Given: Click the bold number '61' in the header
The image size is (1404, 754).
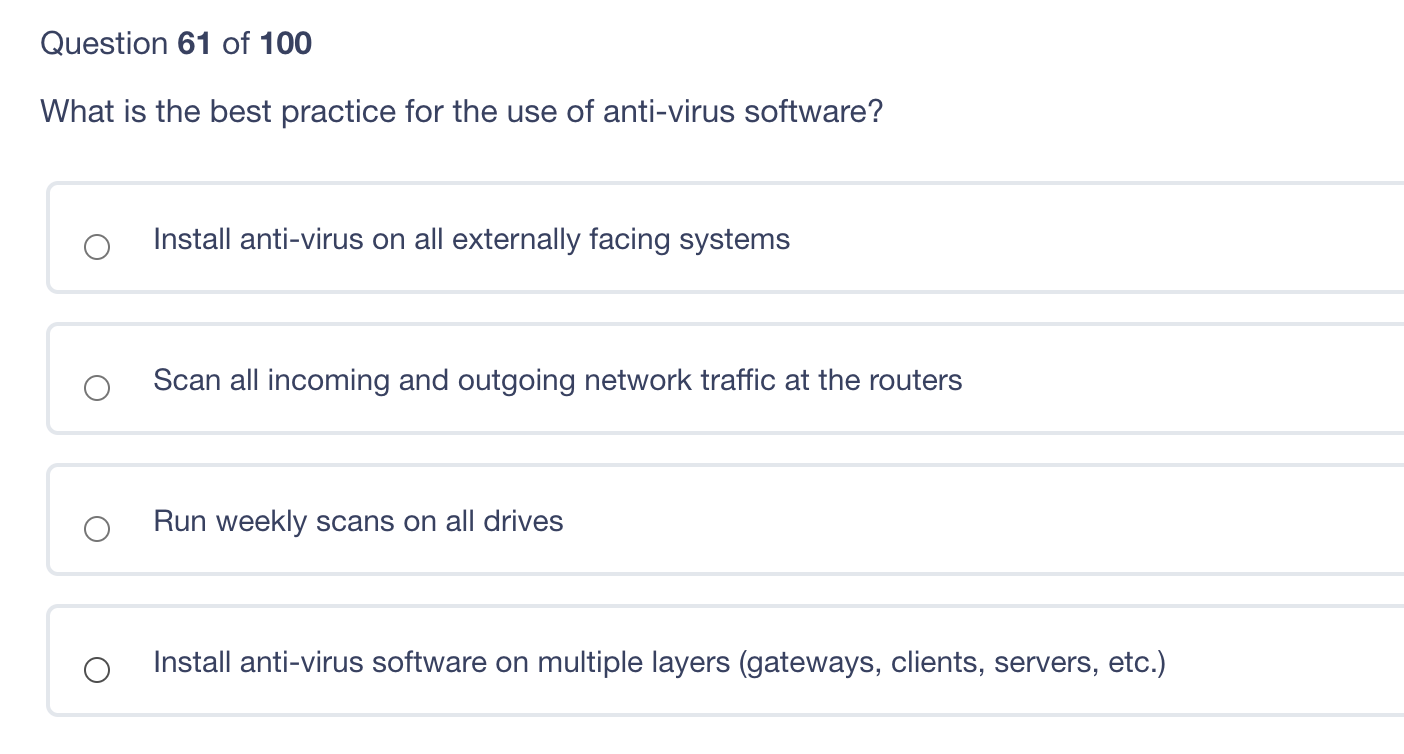Looking at the screenshot, I should click(193, 43).
